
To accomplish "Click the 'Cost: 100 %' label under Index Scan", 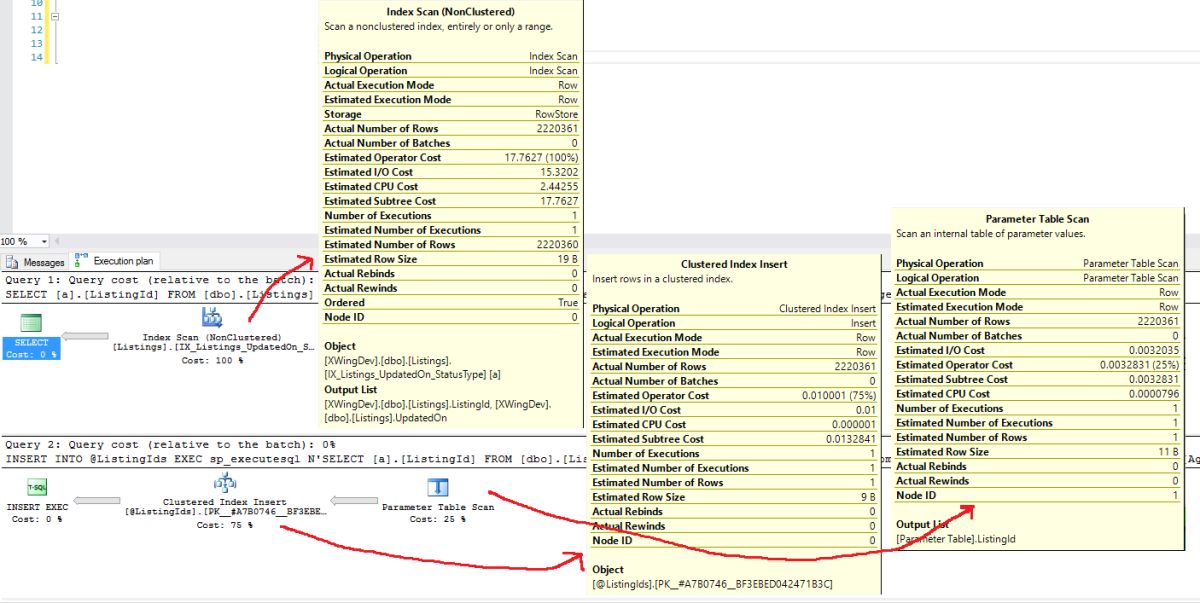I will [212, 360].
